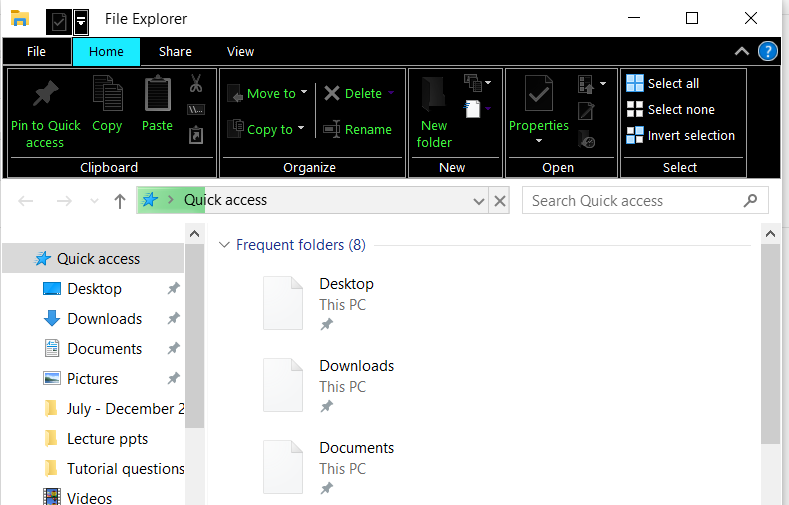Open the File menu tab

pos(36,51)
